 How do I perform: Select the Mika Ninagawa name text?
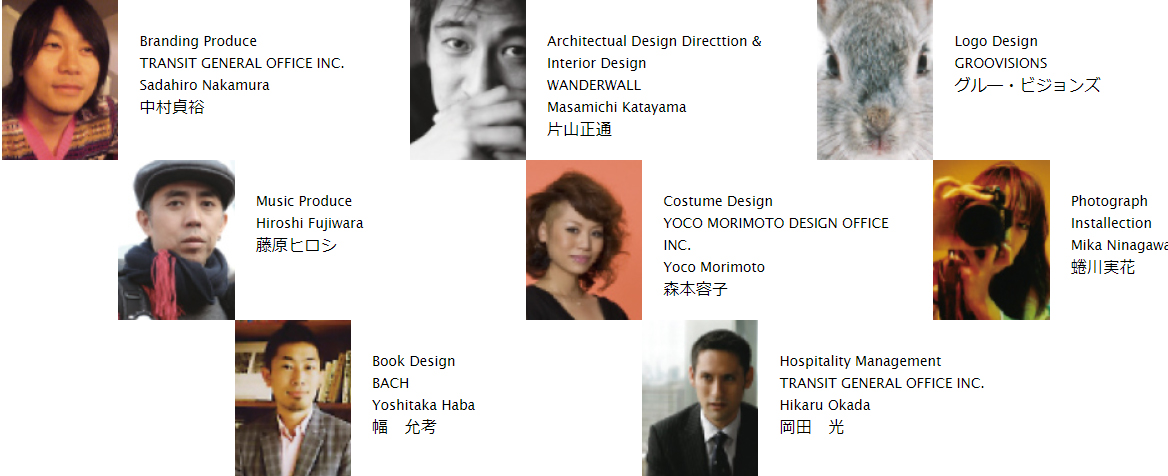[1120, 246]
